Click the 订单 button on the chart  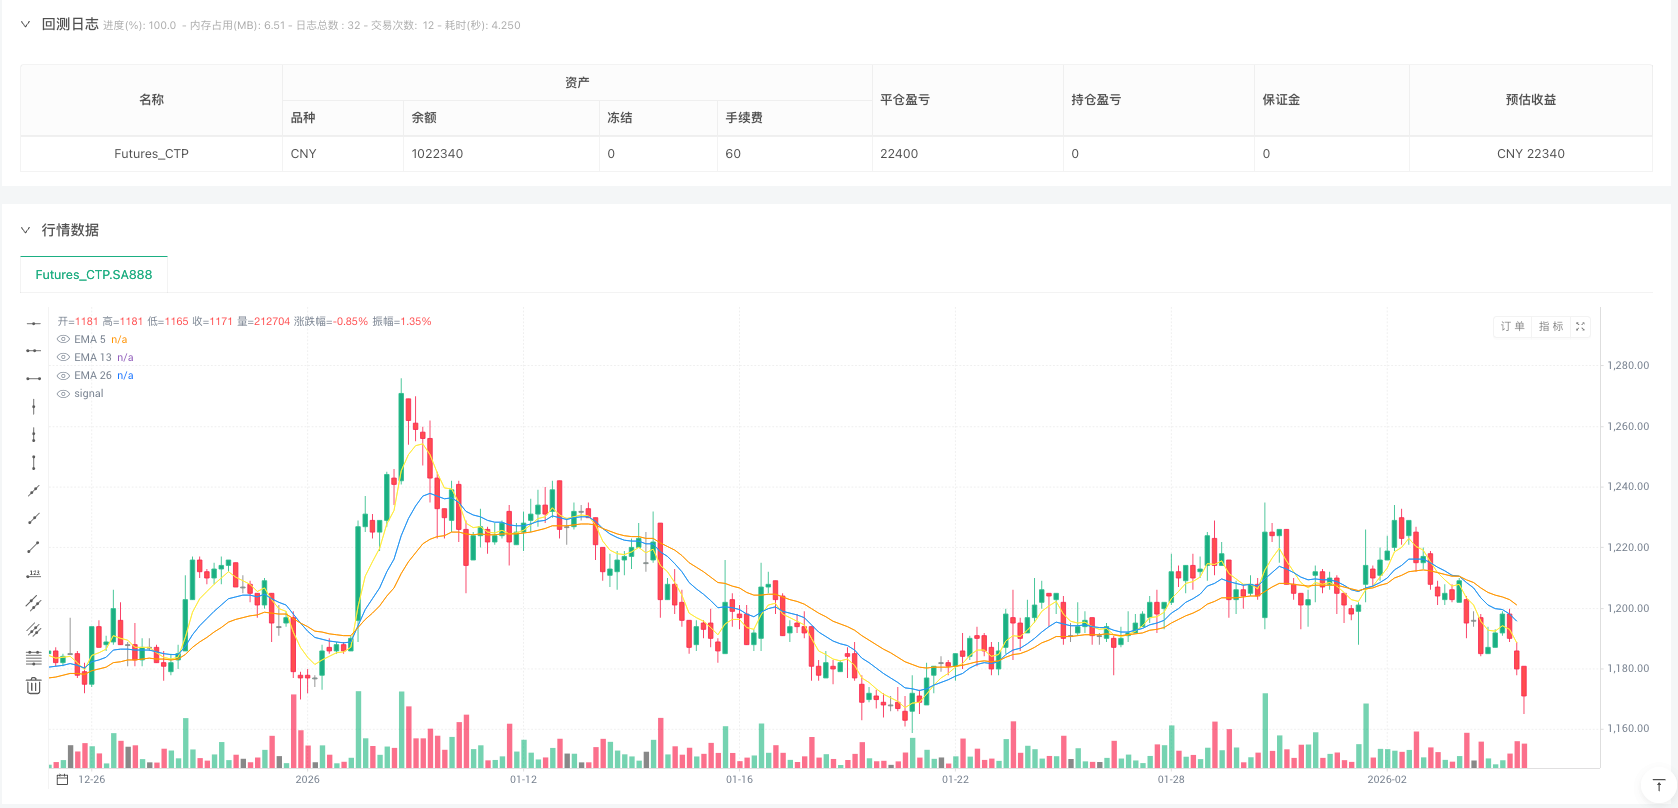pos(1512,327)
